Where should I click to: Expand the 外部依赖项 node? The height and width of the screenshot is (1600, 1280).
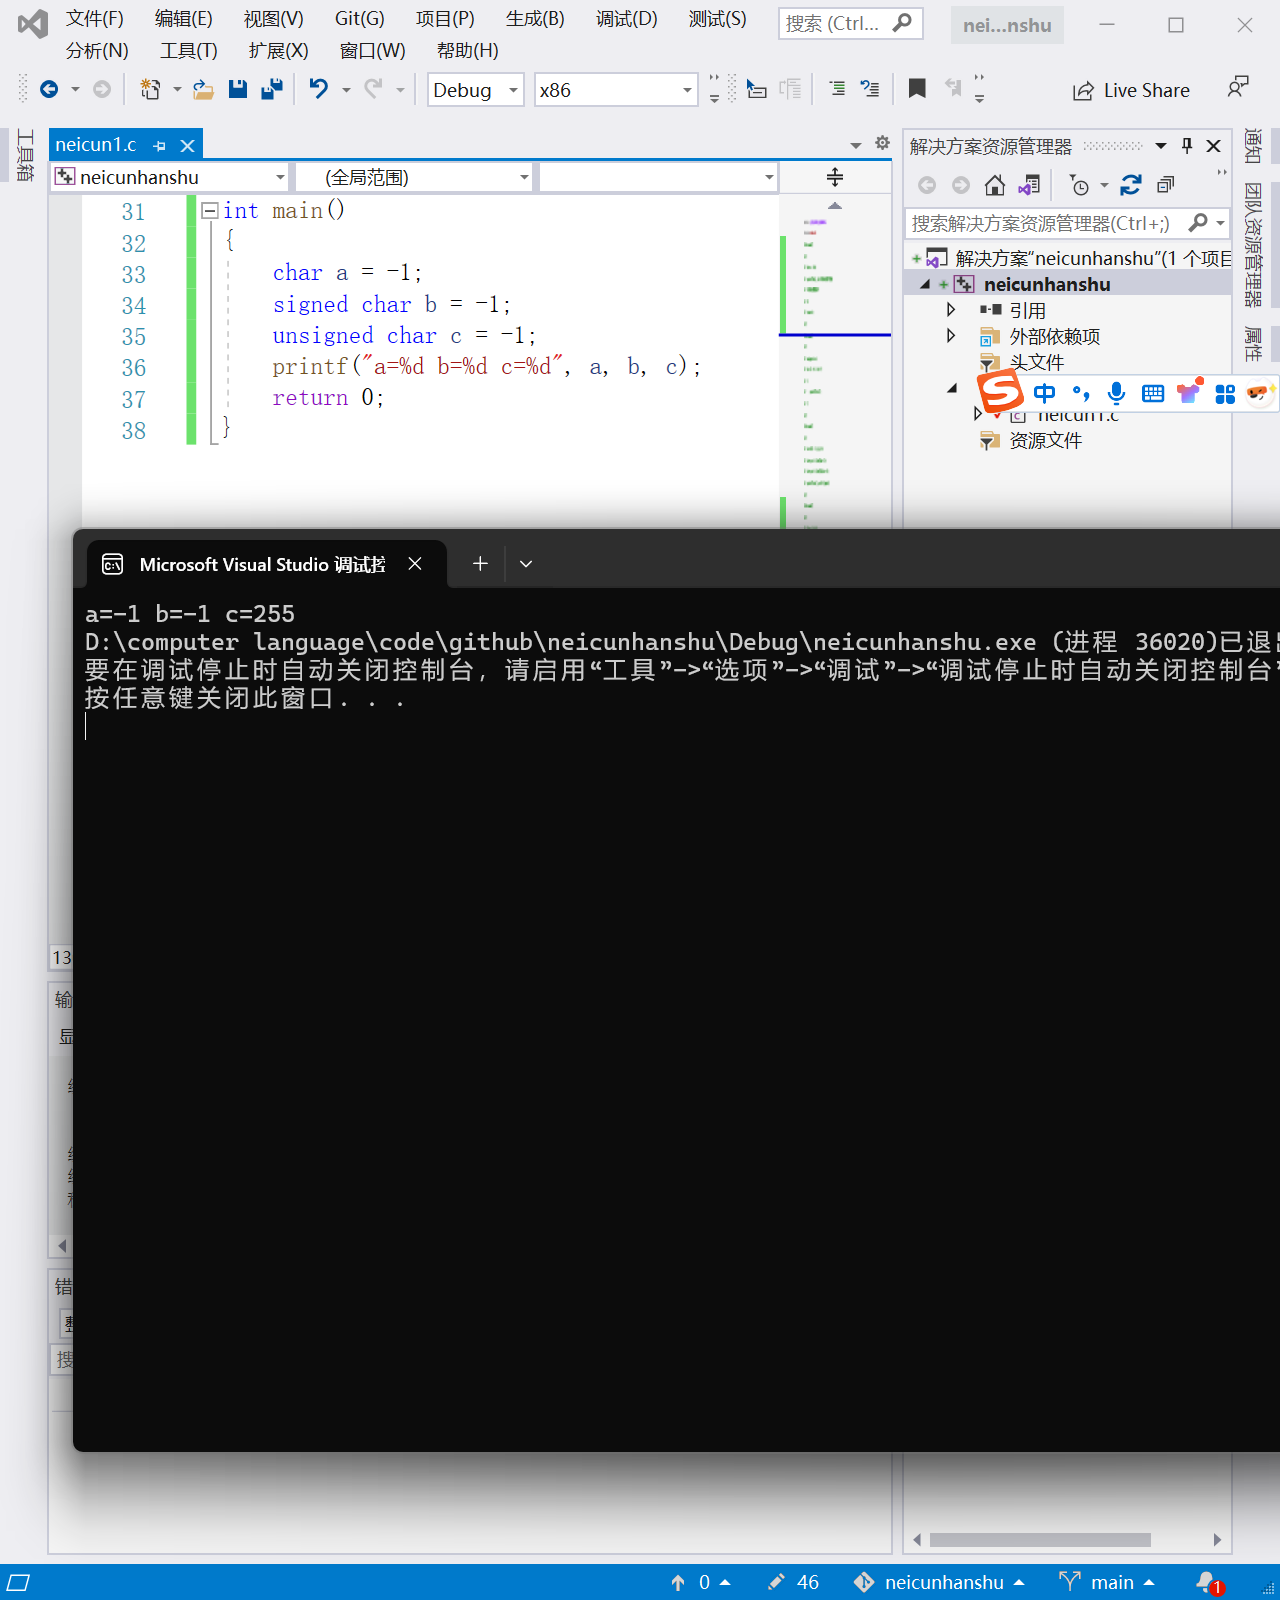pos(950,336)
